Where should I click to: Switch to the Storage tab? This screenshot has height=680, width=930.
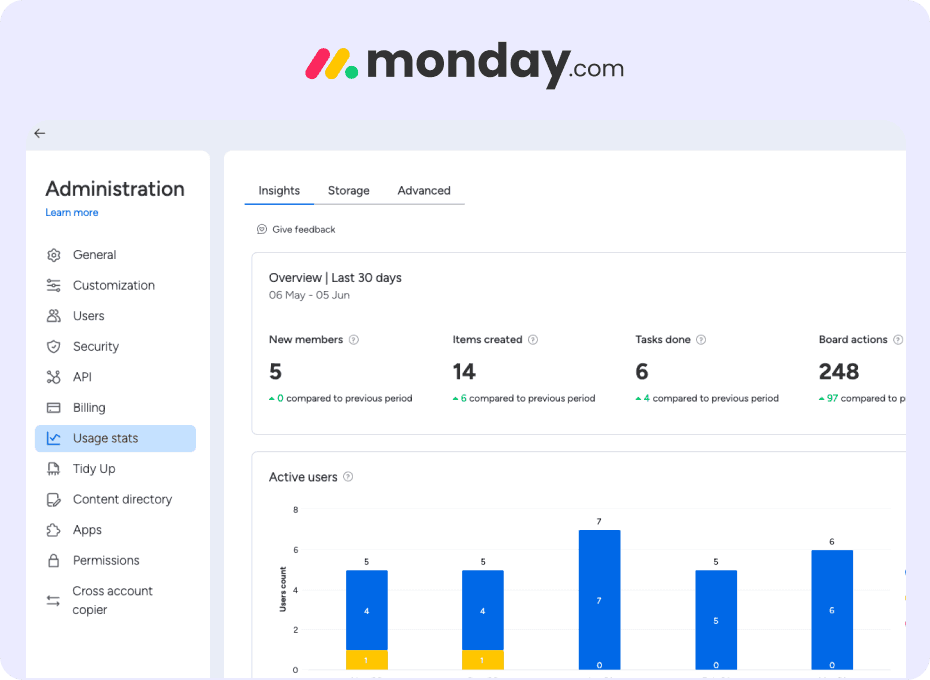[349, 190]
